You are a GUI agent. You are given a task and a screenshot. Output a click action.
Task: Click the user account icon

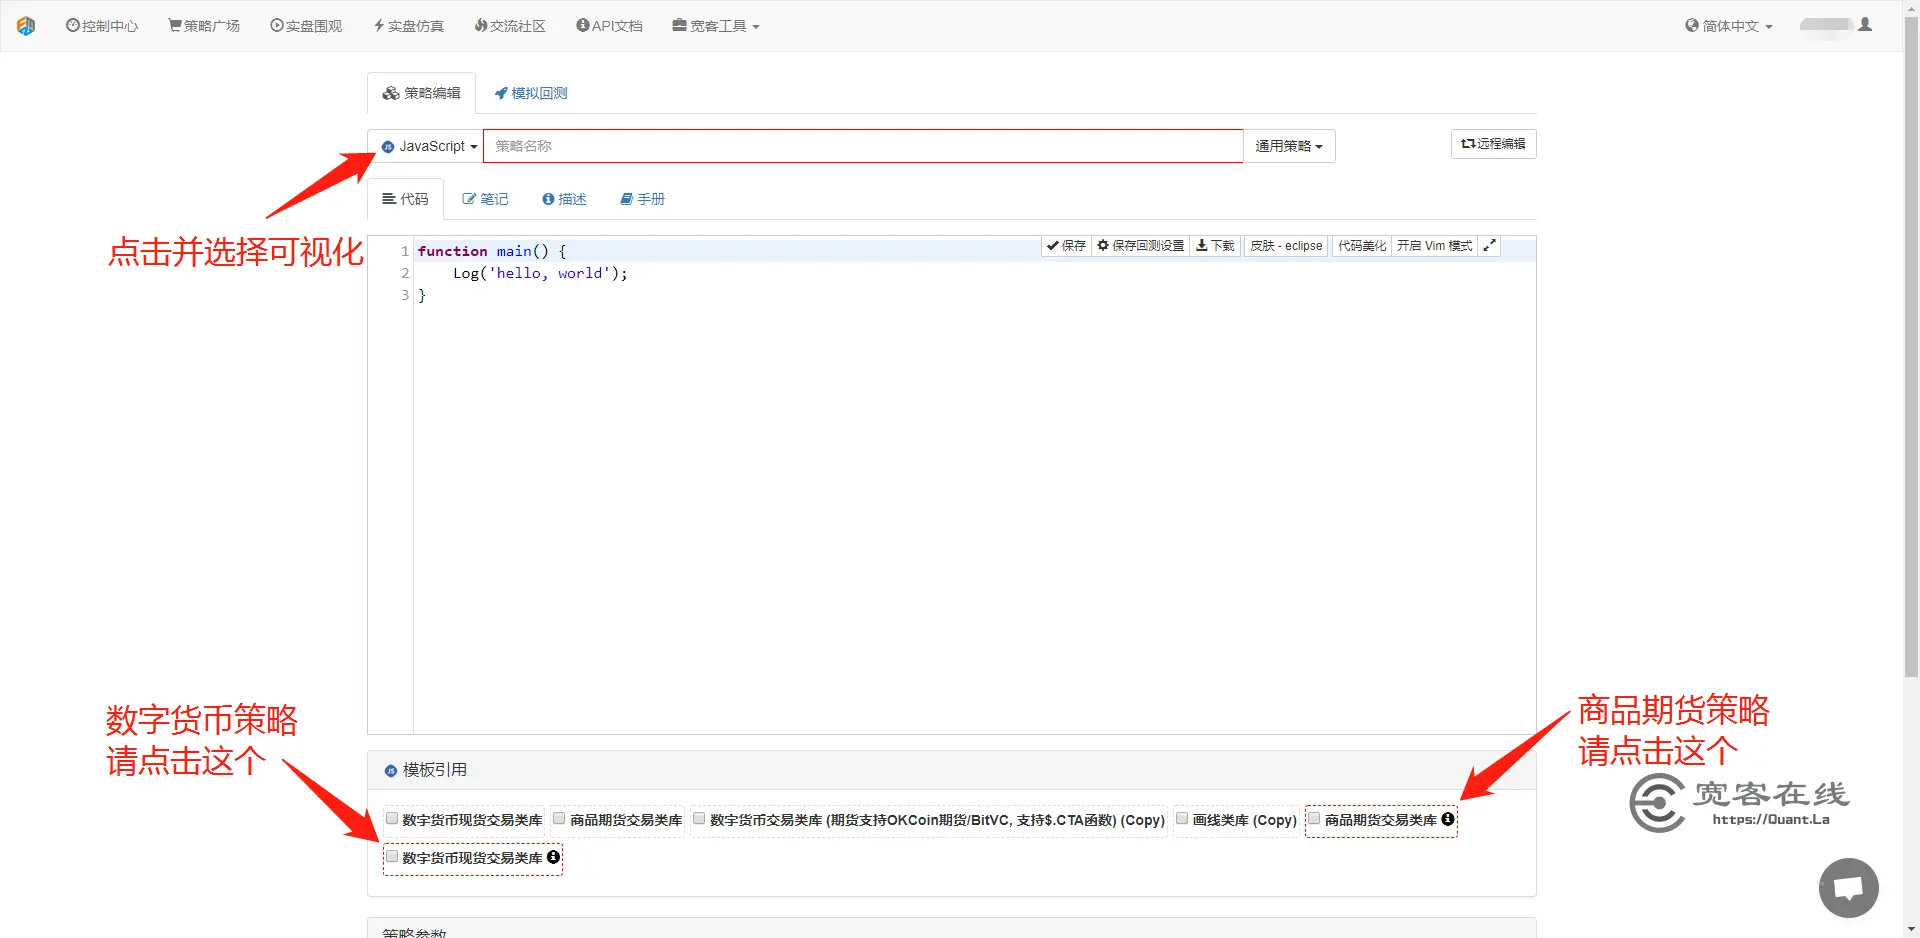1865,25
